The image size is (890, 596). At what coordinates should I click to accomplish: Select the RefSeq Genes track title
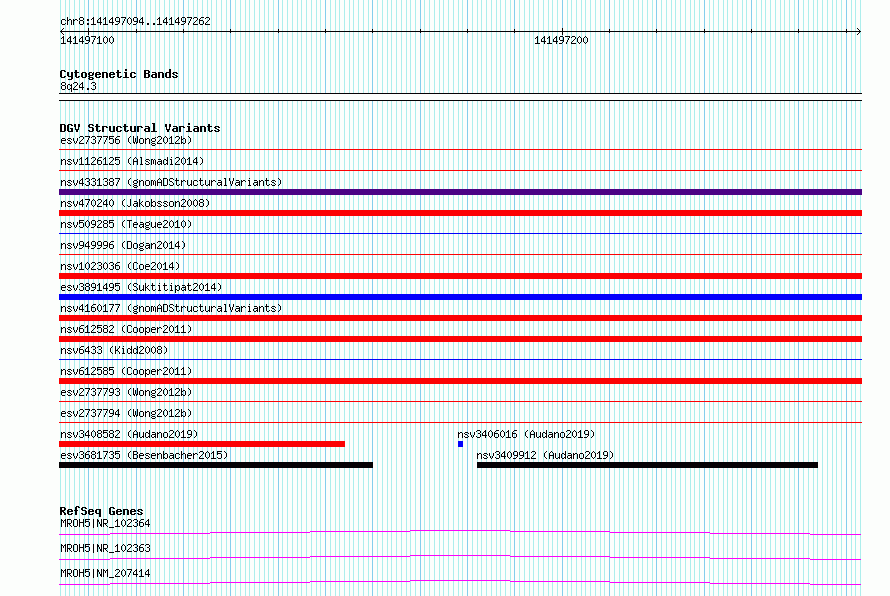click(101, 511)
